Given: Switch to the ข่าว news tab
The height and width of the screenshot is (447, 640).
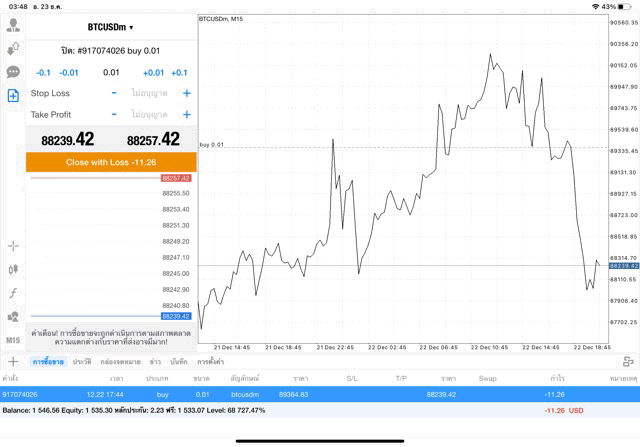Looking at the screenshot, I should 155,361.
